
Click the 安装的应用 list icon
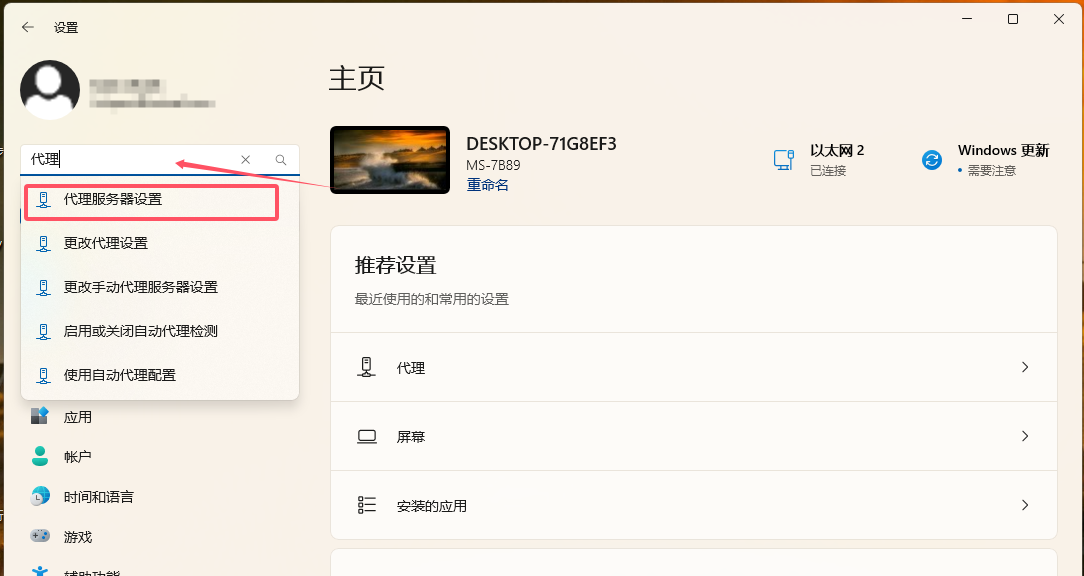click(366, 505)
